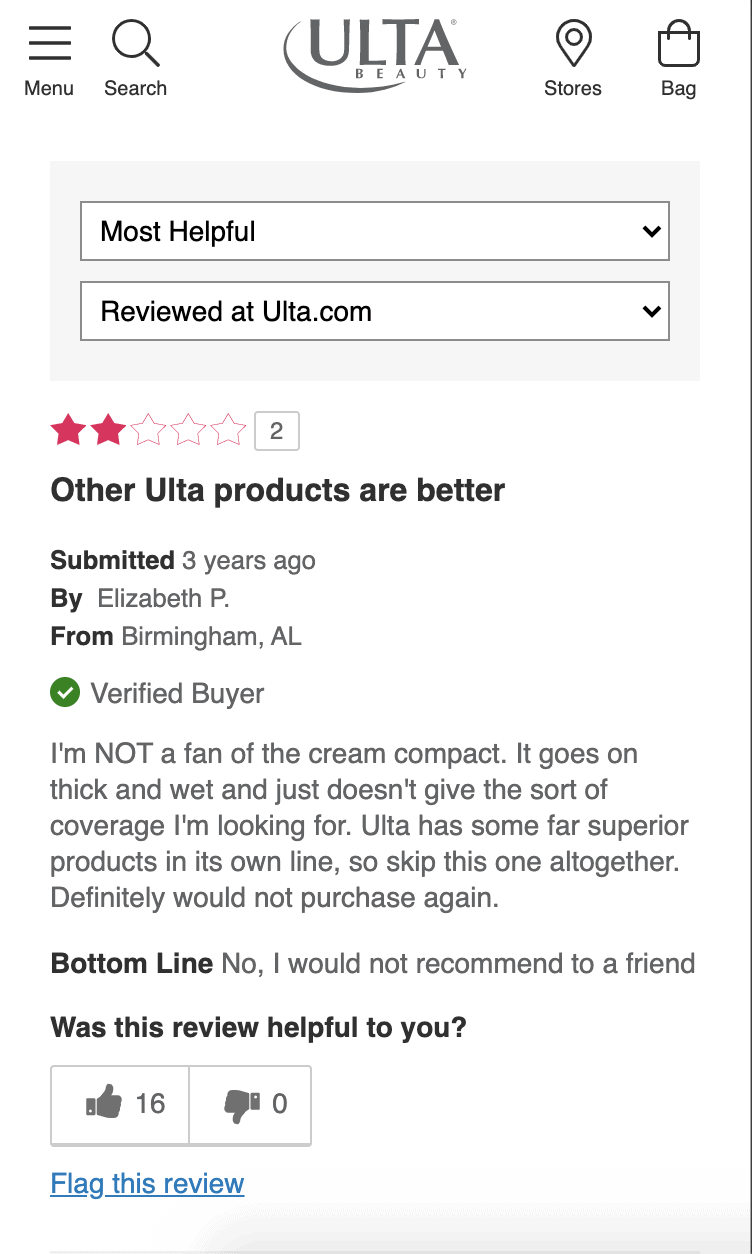
Task: Expand the Most Helpful sort dropdown
Action: 375,232
